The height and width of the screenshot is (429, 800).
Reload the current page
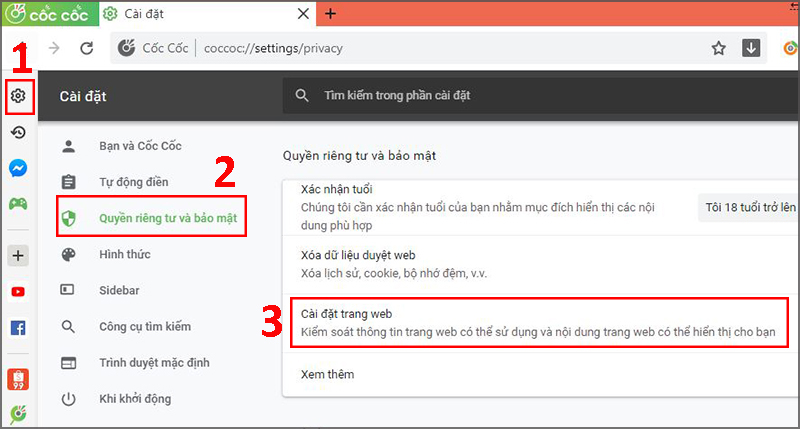click(x=87, y=48)
